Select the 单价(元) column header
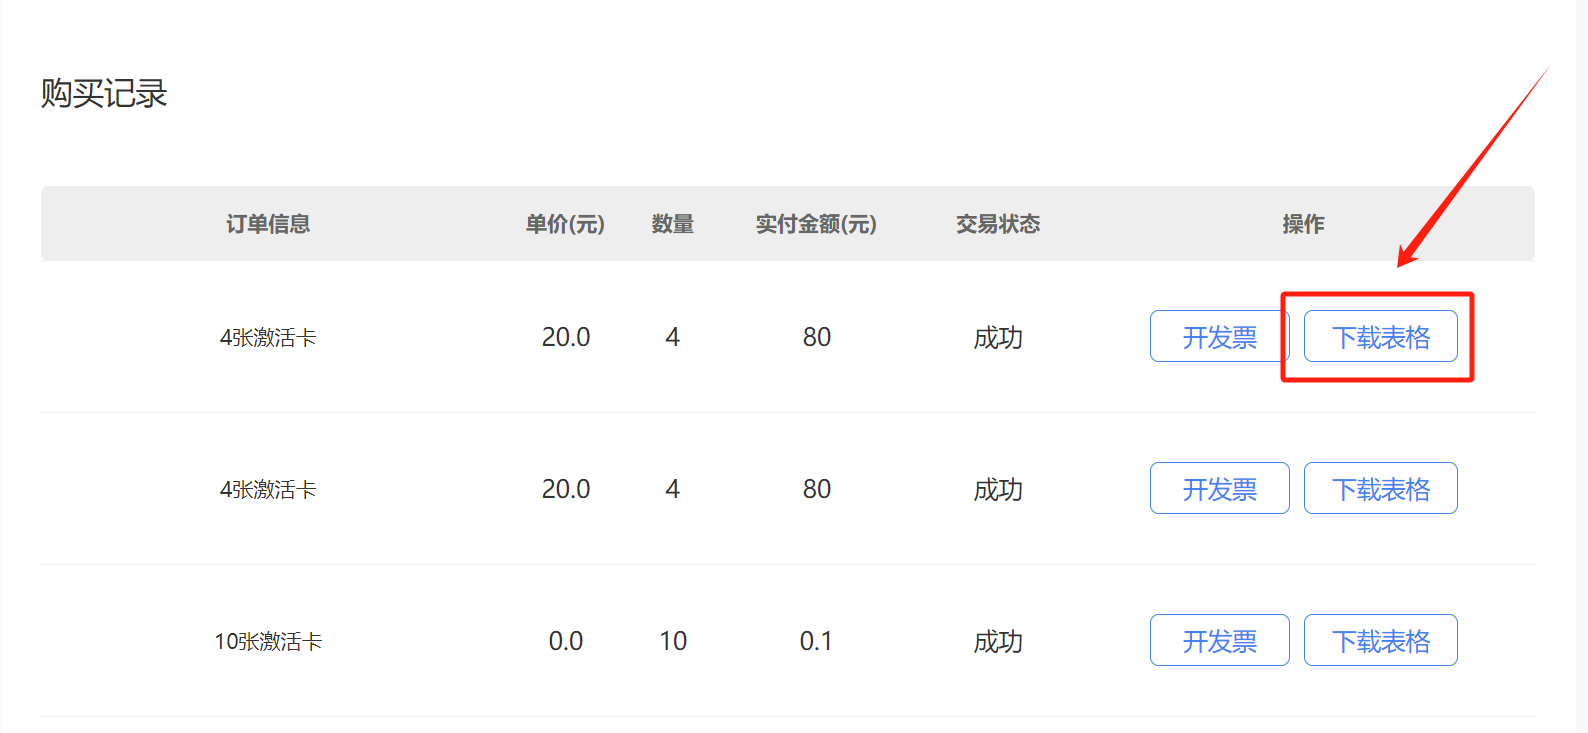The image size is (1588, 733). pos(565,224)
